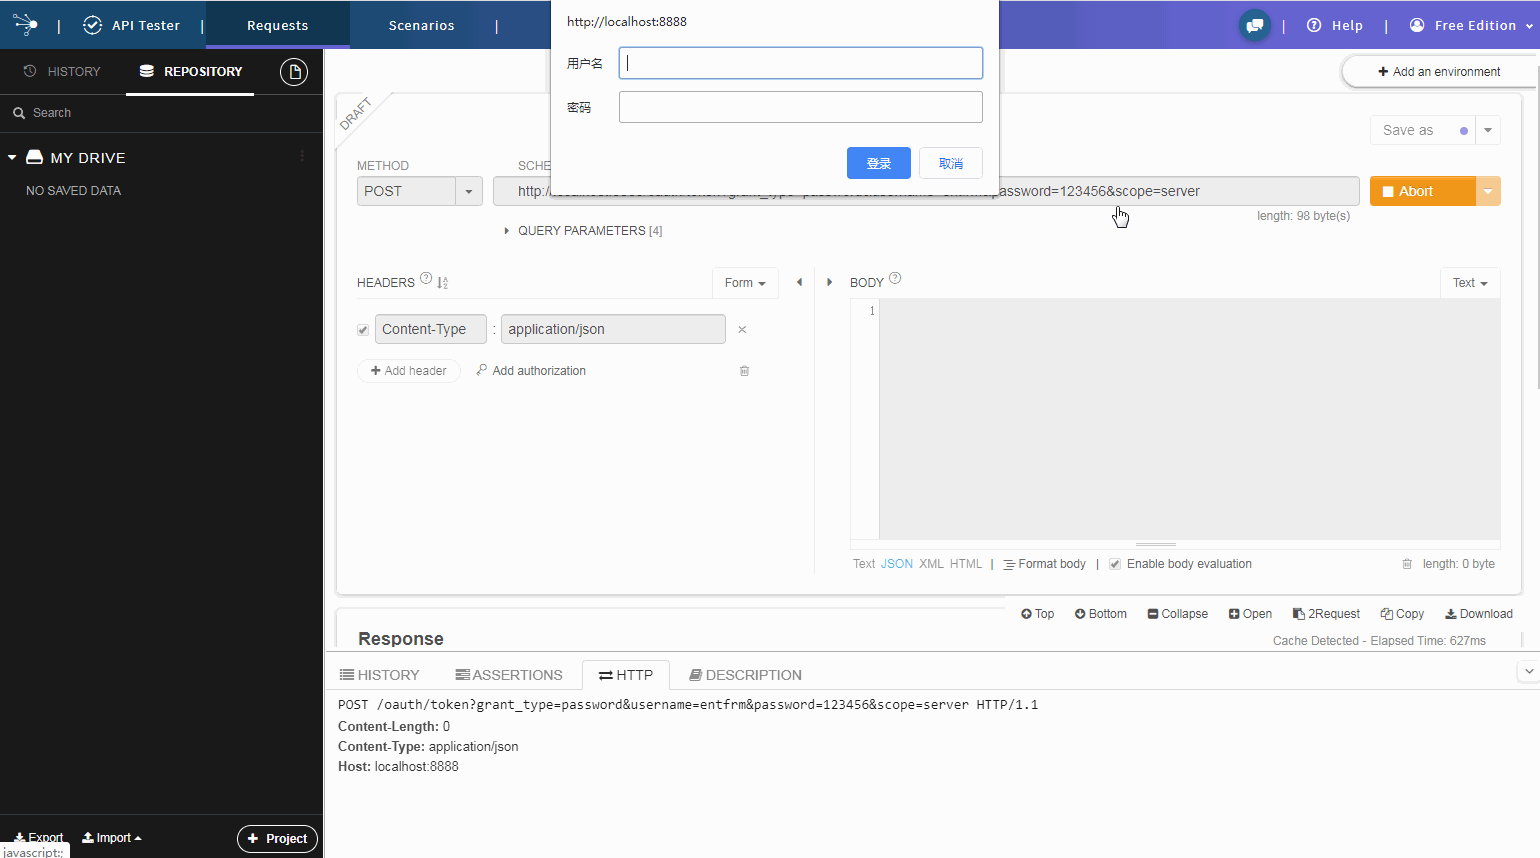1540x858 pixels.
Task: Jump to Bottom of response
Action: [x=1100, y=614]
